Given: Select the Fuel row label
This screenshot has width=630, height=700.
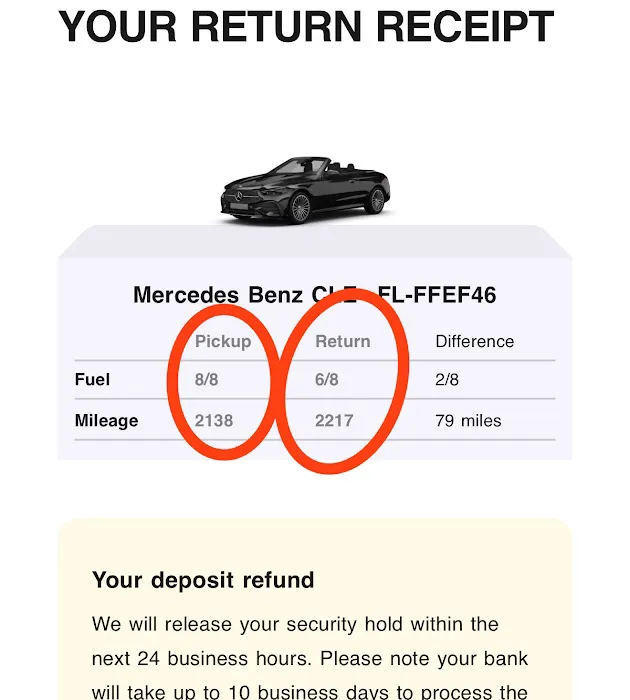Looking at the screenshot, I should tap(92, 379).
